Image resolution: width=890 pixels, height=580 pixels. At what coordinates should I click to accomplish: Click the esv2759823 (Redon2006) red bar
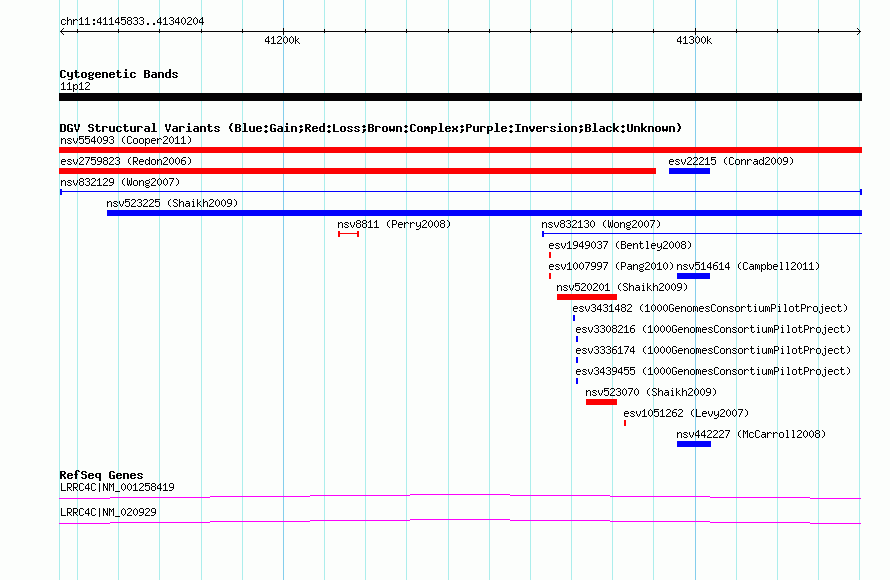click(x=358, y=171)
